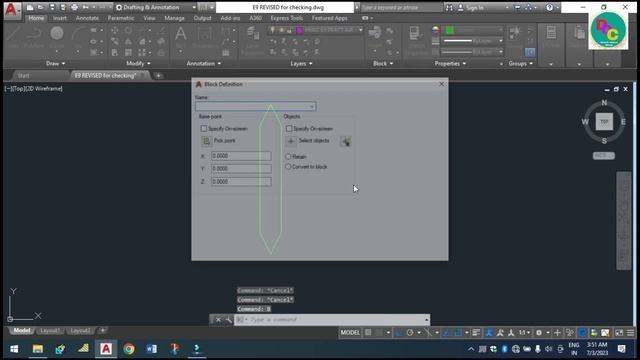640x360 pixels.
Task: Toggle Clean Screen icon in status bar
Action: [x=619, y=333]
